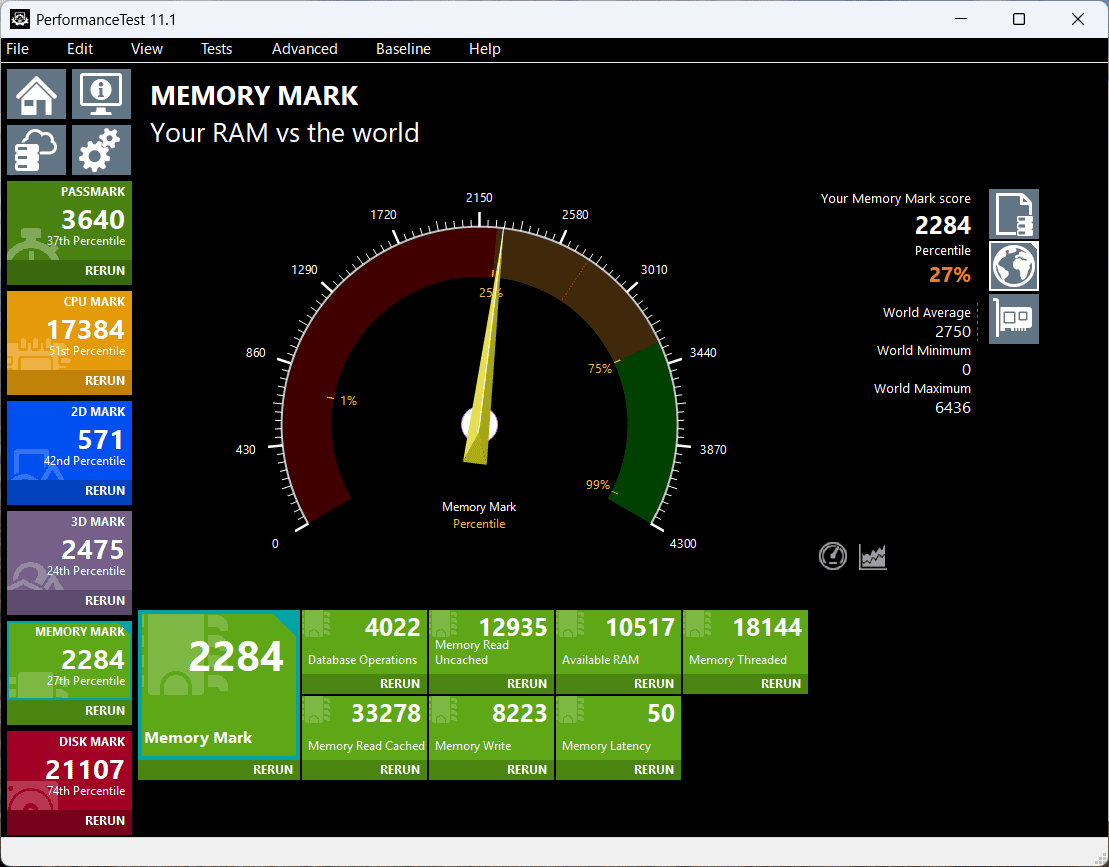
Task: Open the Tests menu
Action: 216,48
